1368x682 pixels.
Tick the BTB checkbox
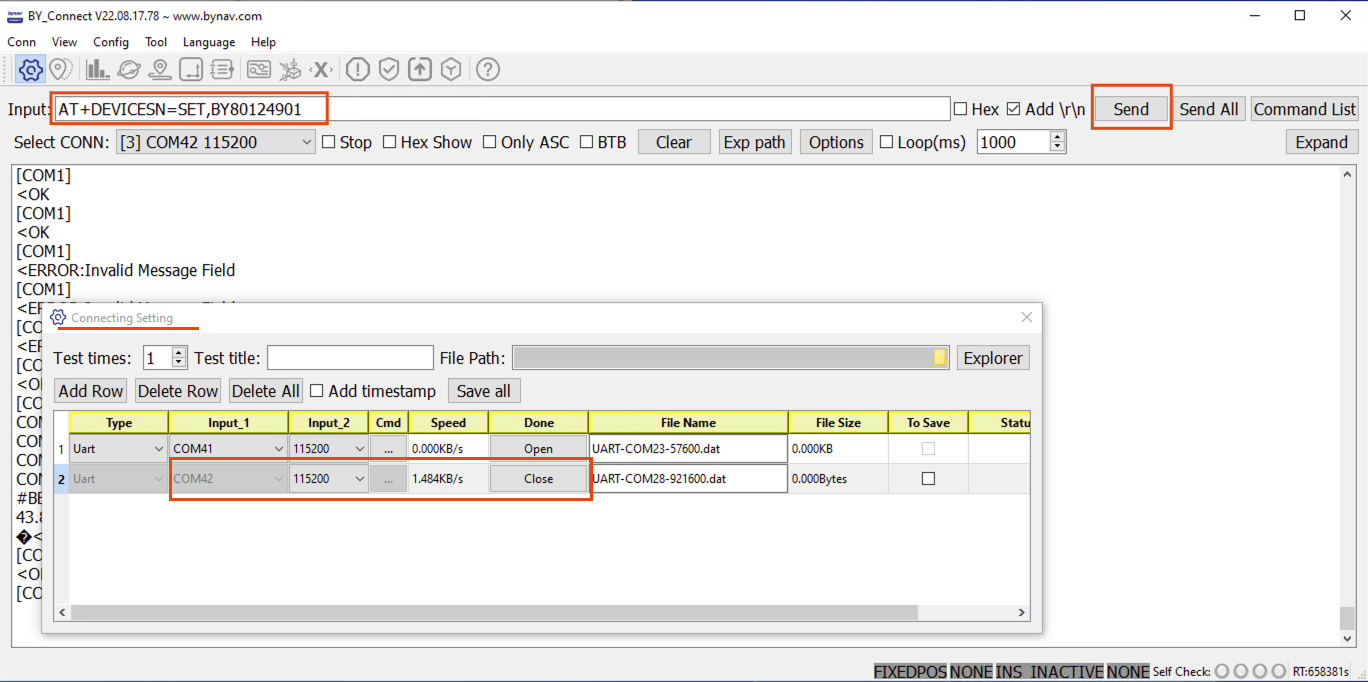pyautogui.click(x=587, y=142)
